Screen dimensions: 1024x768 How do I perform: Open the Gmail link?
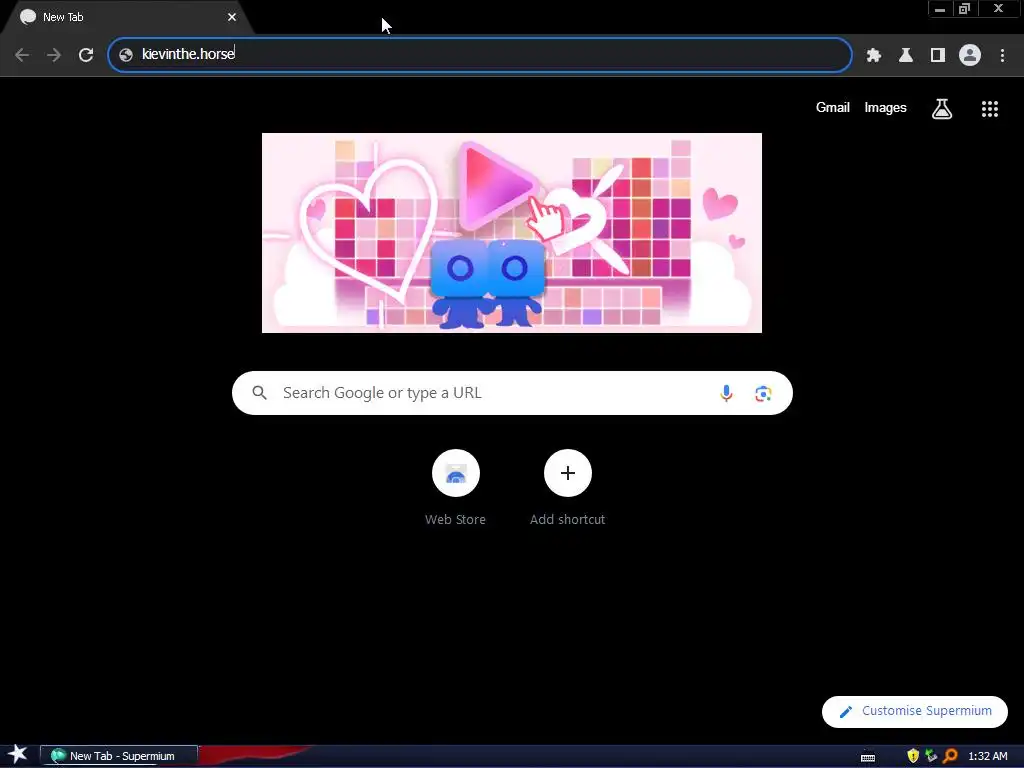(833, 108)
